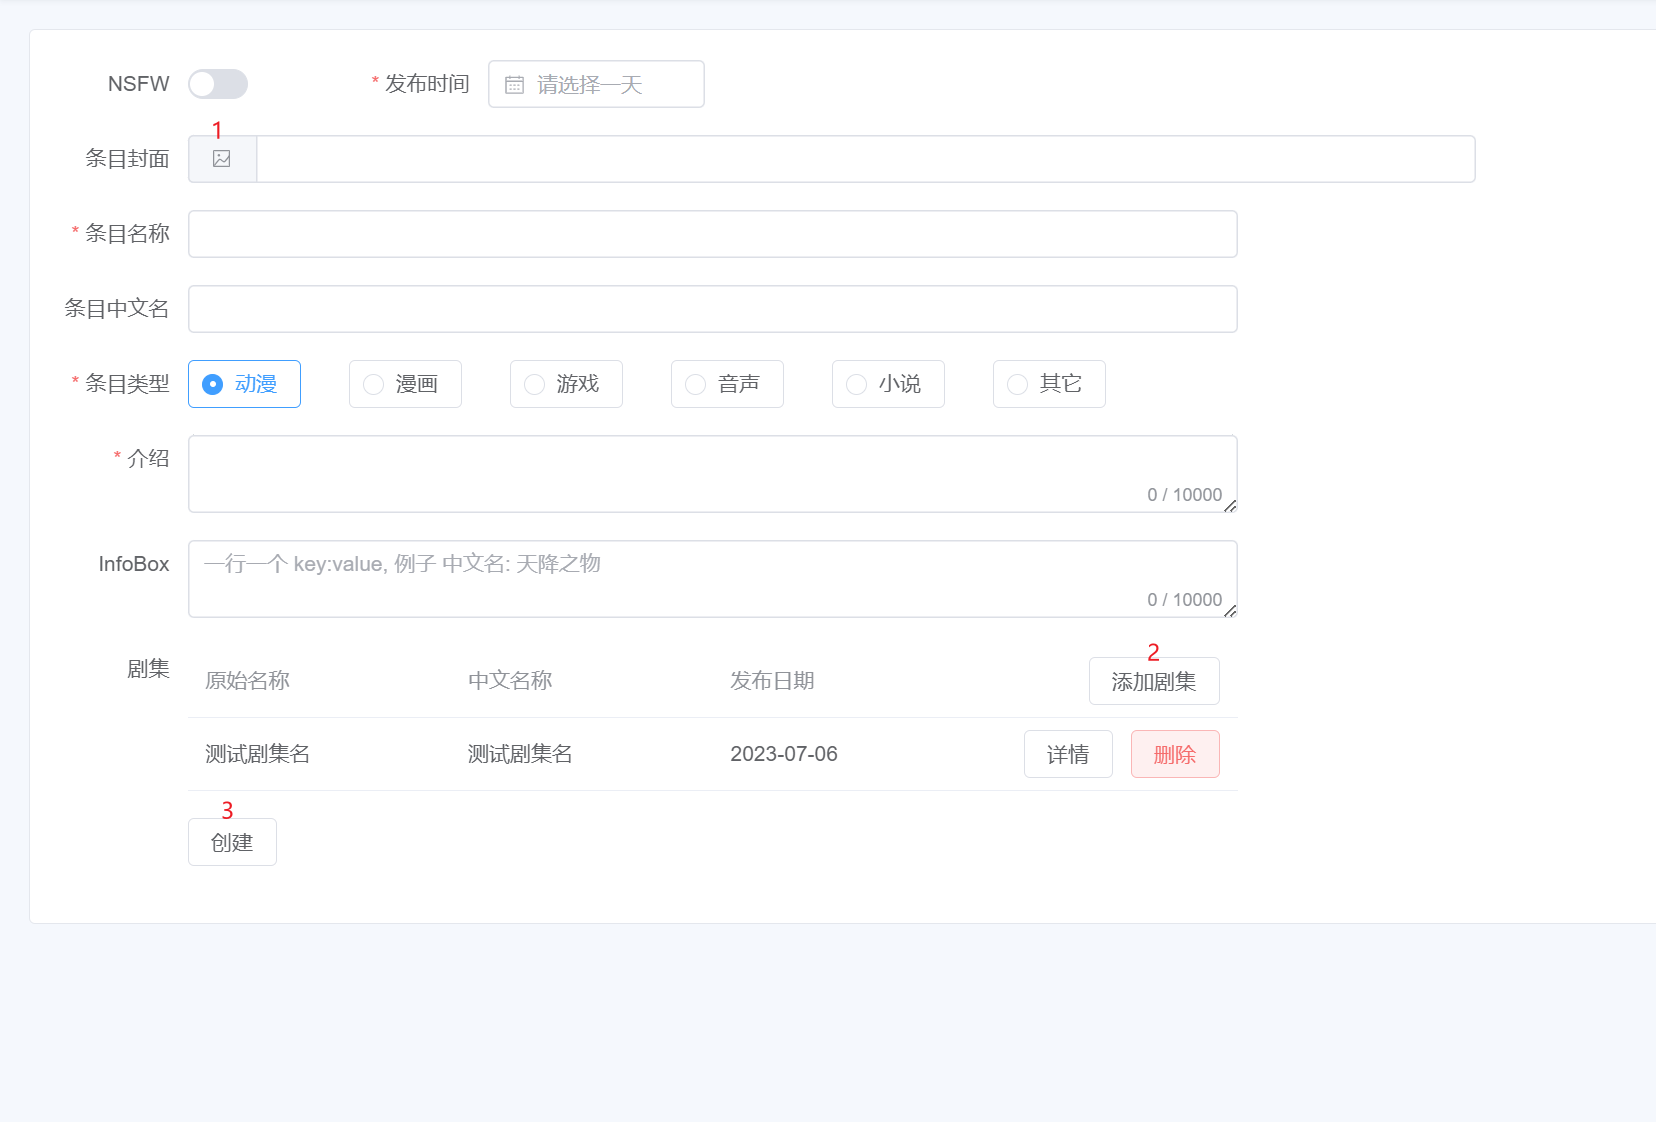Screen dimensions: 1656x1122
Task: Click the 中文名称 column header
Action: [x=510, y=681]
